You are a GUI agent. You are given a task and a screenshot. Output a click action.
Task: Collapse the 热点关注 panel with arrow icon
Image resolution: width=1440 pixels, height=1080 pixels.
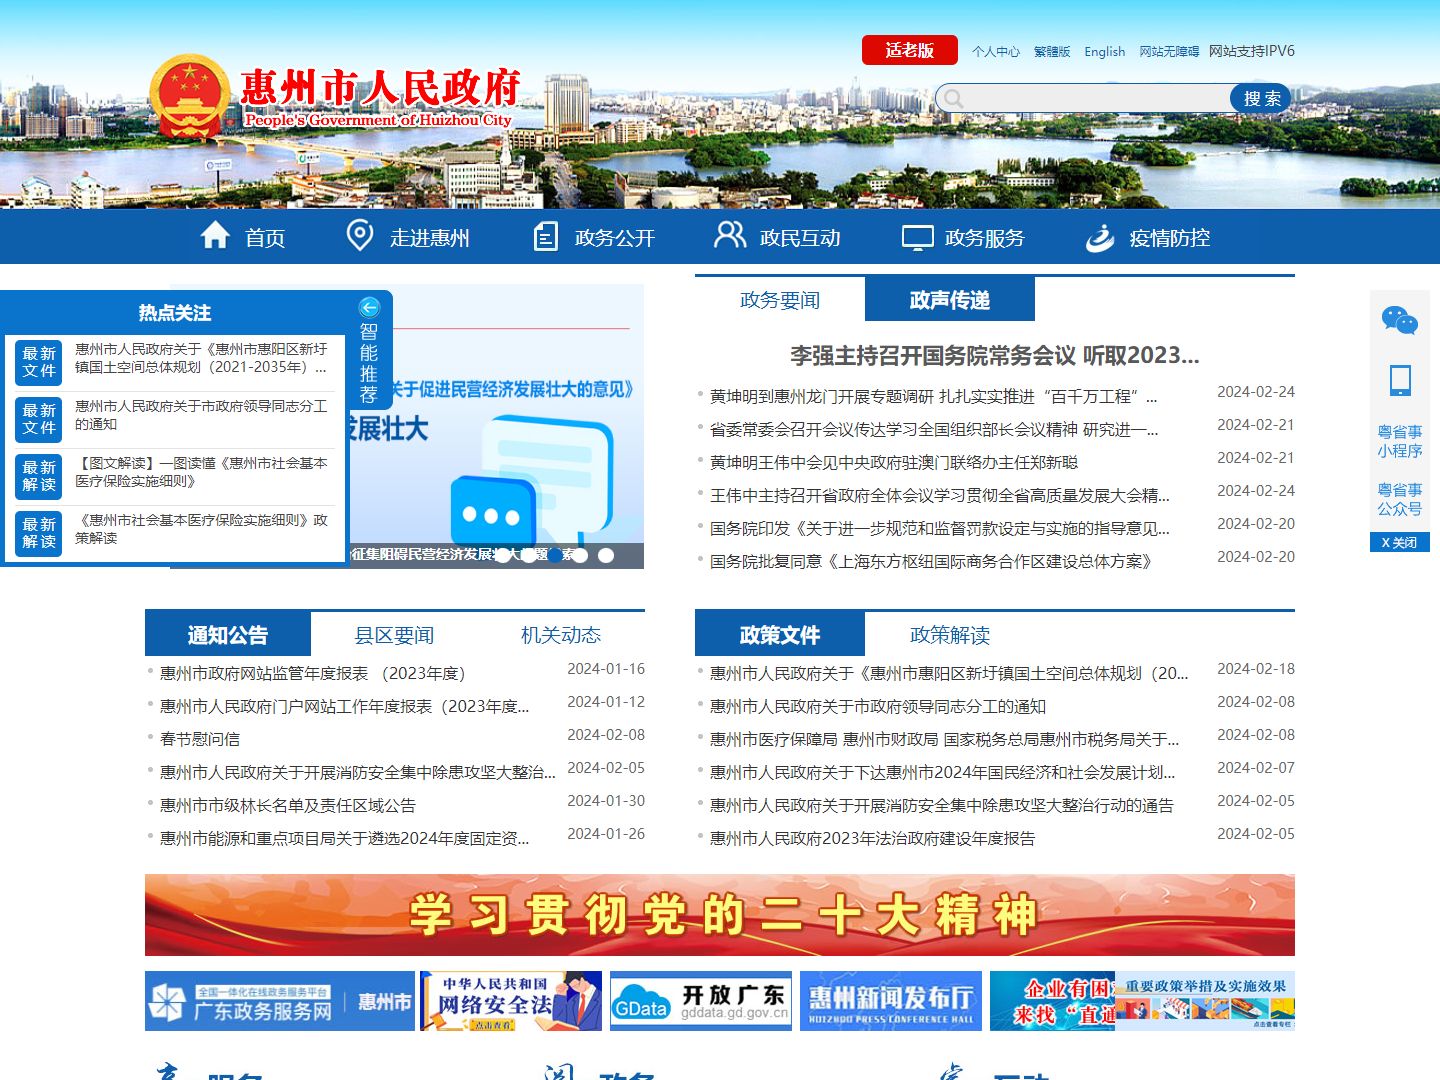tap(369, 308)
